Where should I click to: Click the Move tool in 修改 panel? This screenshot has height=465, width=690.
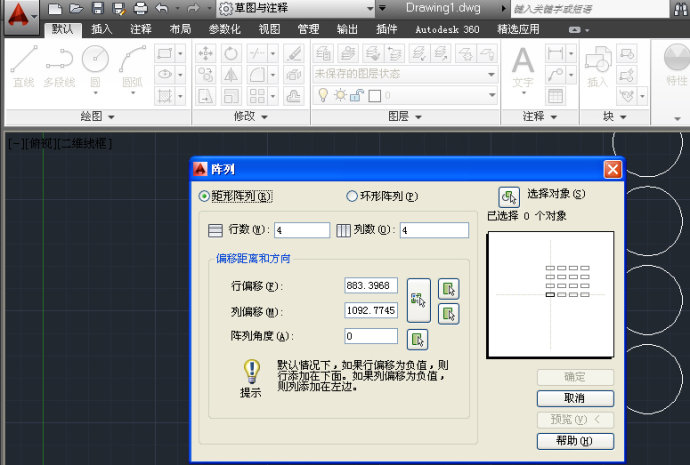(206, 53)
